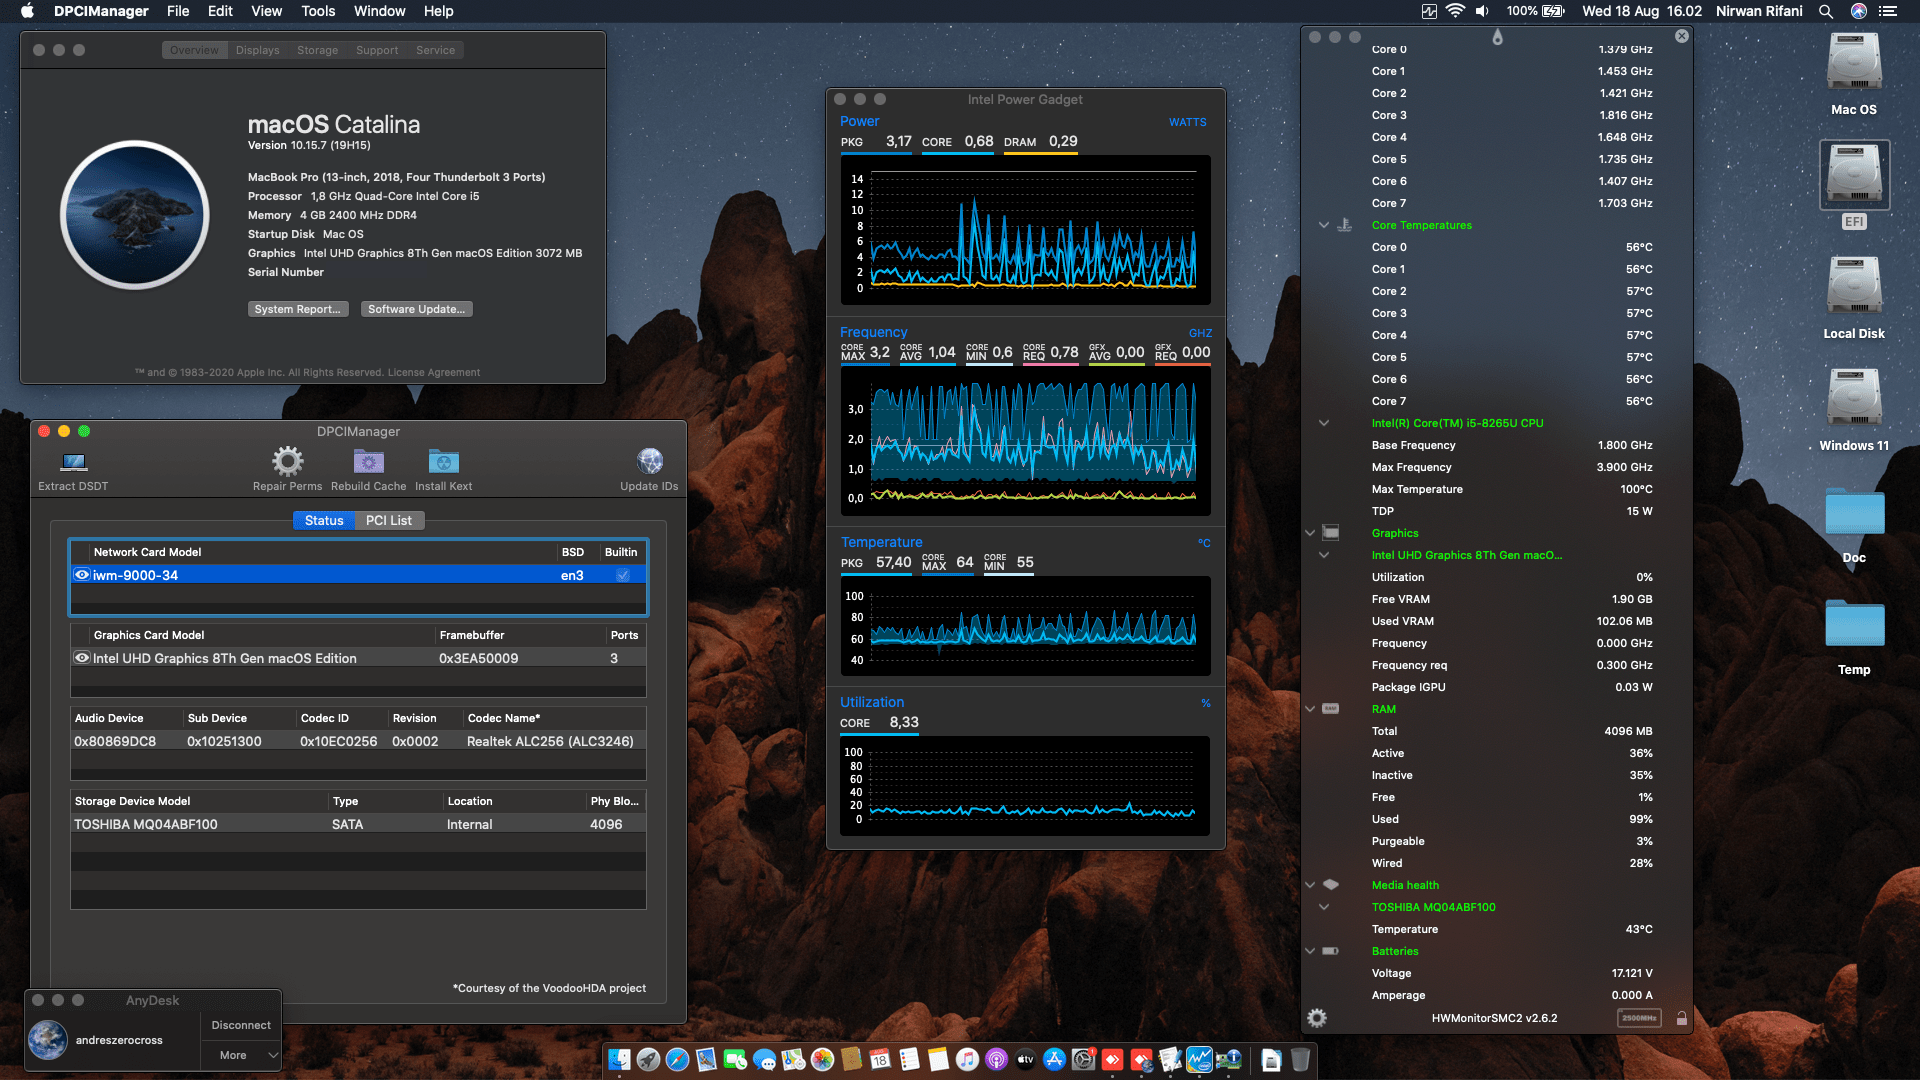Open License Agreement link
1920x1080 pixels.
pos(434,372)
